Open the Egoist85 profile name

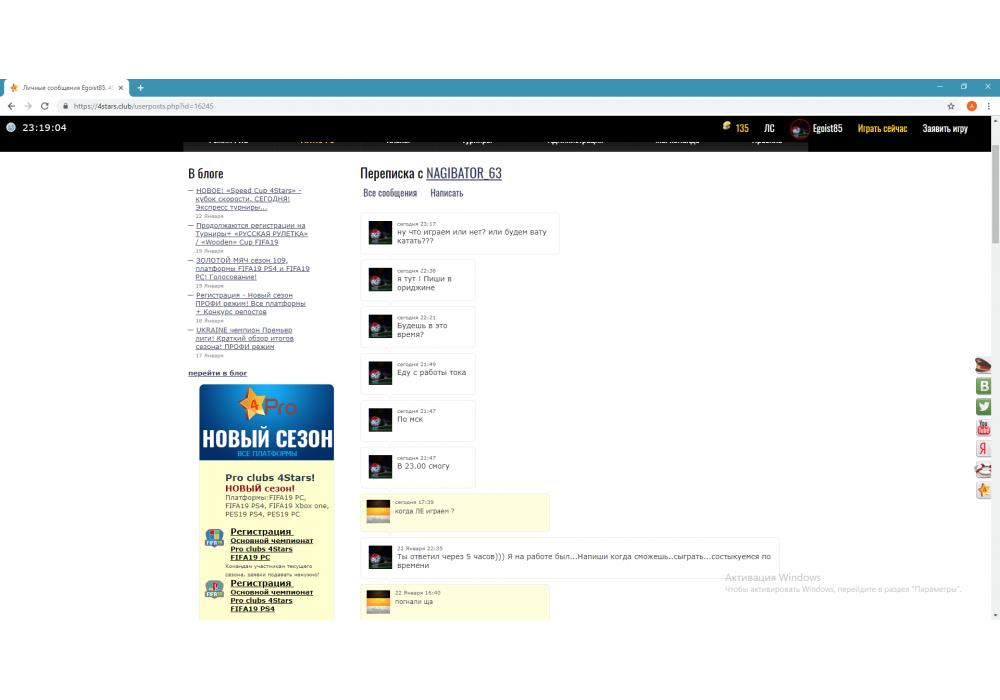click(827, 128)
